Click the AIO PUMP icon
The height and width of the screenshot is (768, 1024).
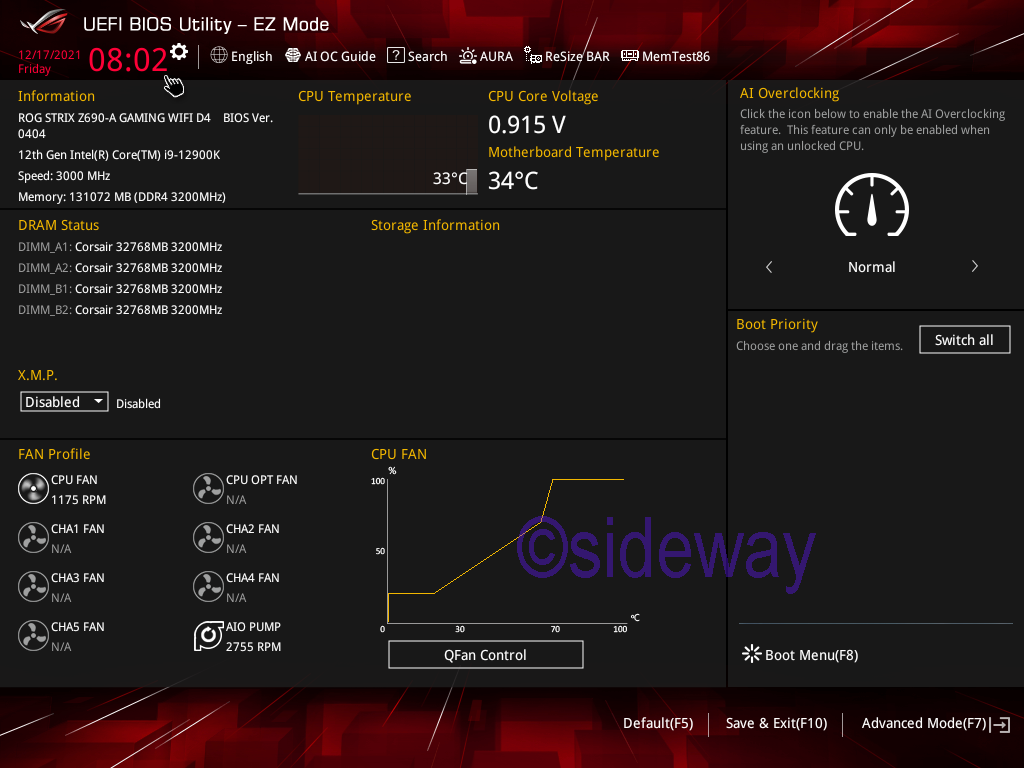[208, 636]
